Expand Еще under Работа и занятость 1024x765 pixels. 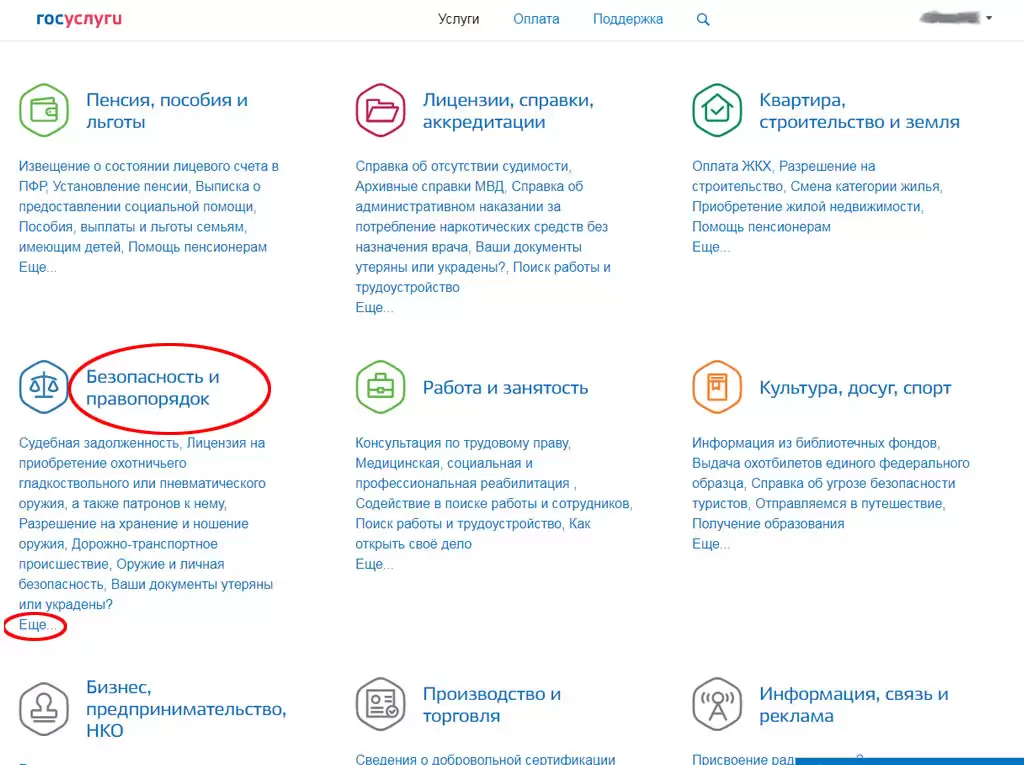[374, 564]
